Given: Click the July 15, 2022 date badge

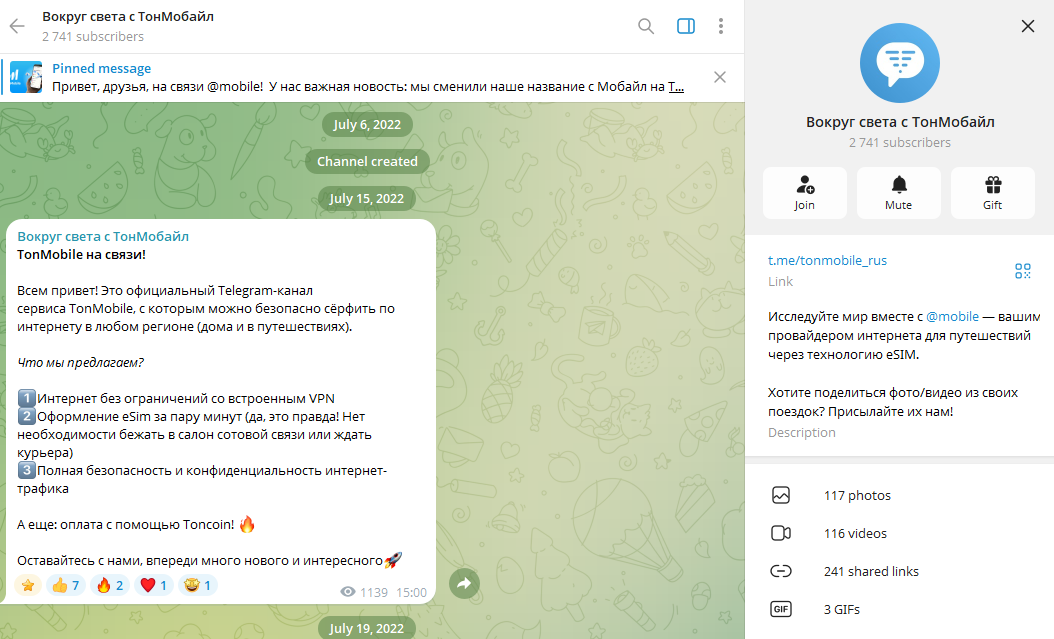Looking at the screenshot, I should pos(367,198).
